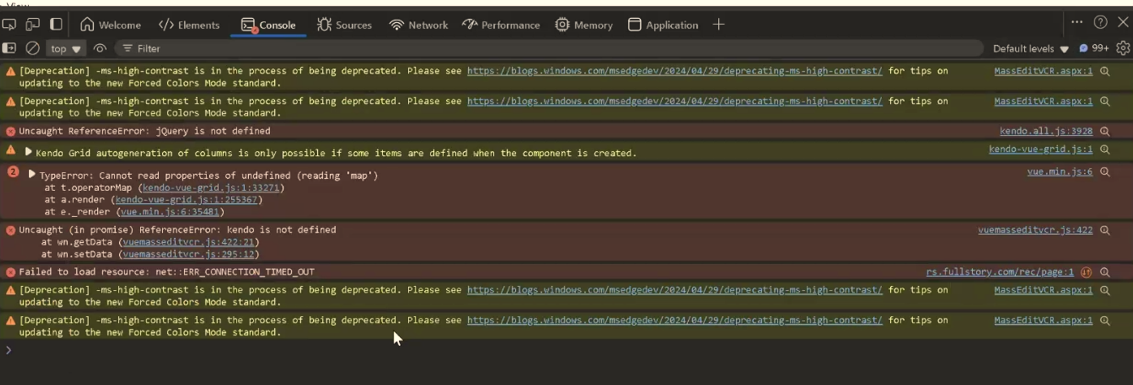This screenshot has width=1133, height=385.
Task: Toggle device emulation icon
Action: [x=33, y=25]
